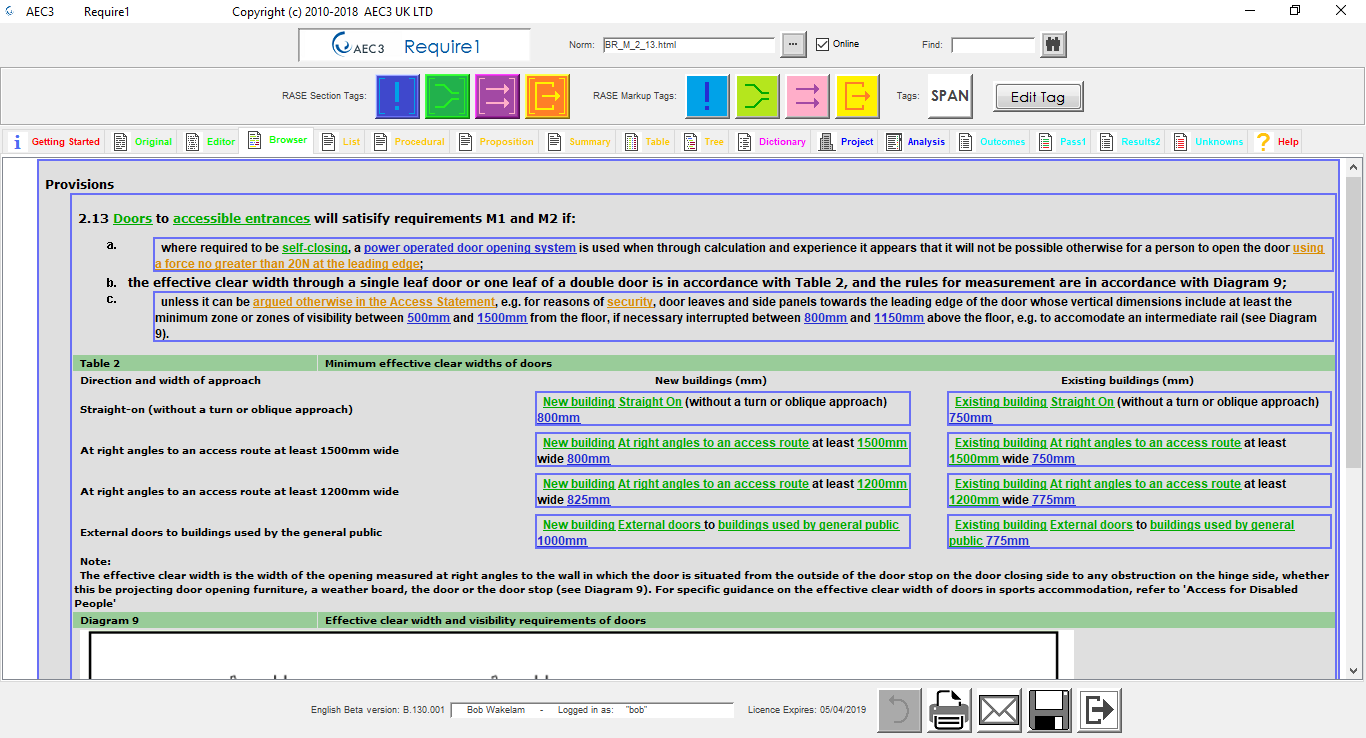Click the 'Table 2' header text
Viewport: 1366px width, 738px height.
[x=100, y=363]
